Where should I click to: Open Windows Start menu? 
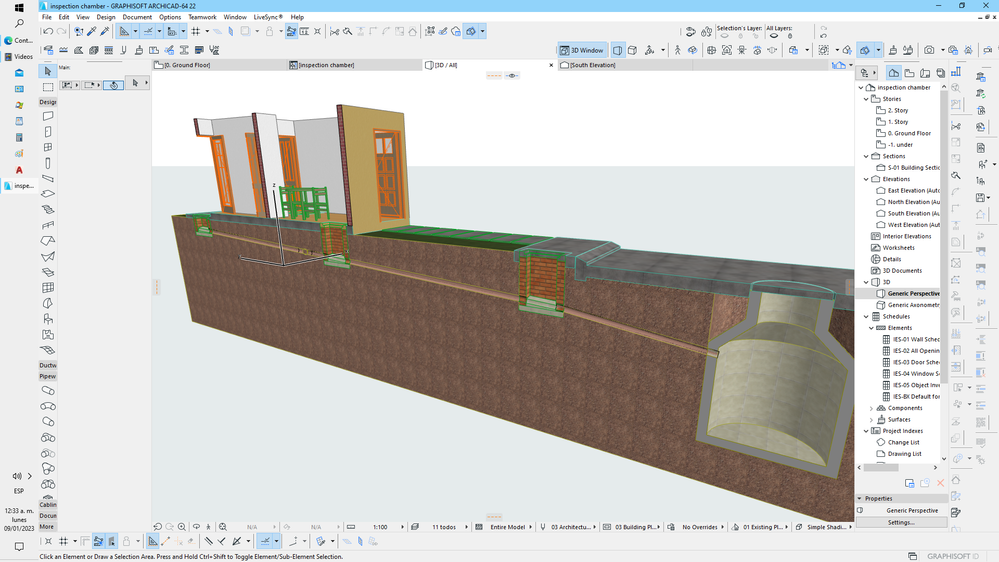pyautogui.click(x=19, y=7)
